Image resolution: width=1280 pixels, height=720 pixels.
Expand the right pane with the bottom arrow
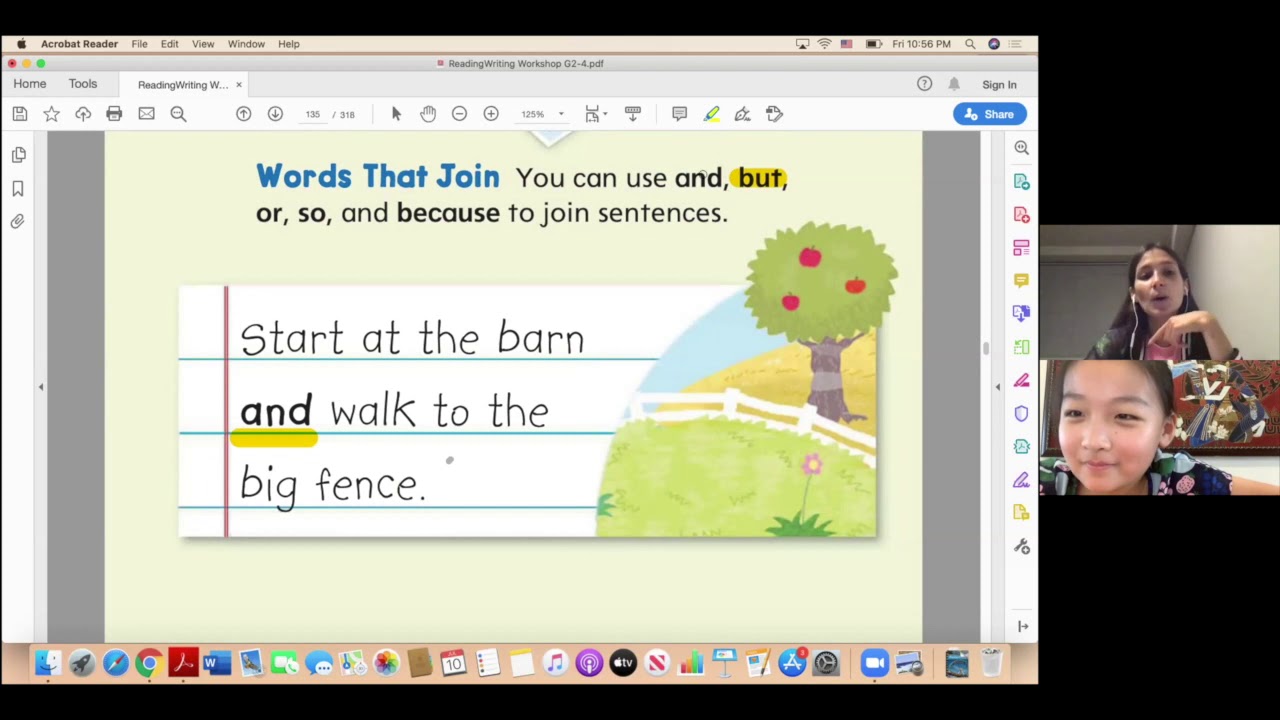click(1022, 626)
